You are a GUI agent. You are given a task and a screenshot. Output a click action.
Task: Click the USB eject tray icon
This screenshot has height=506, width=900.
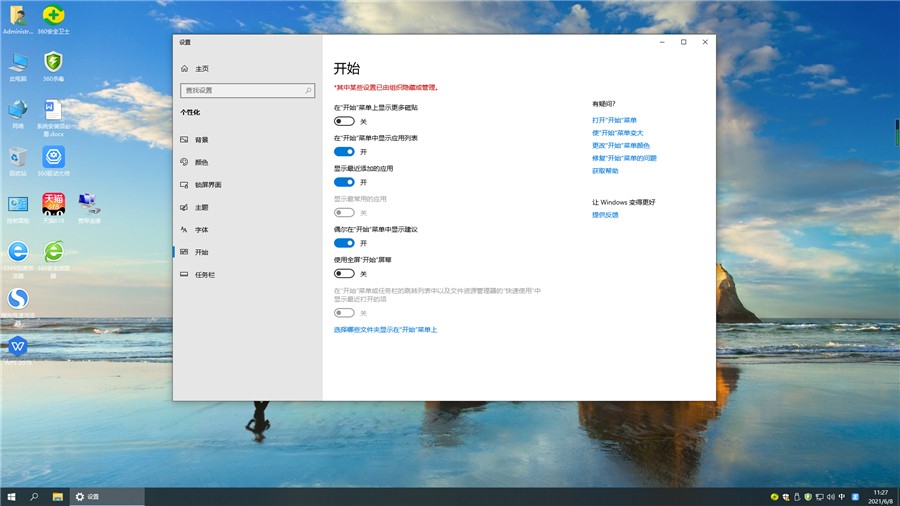pyautogui.click(x=797, y=497)
